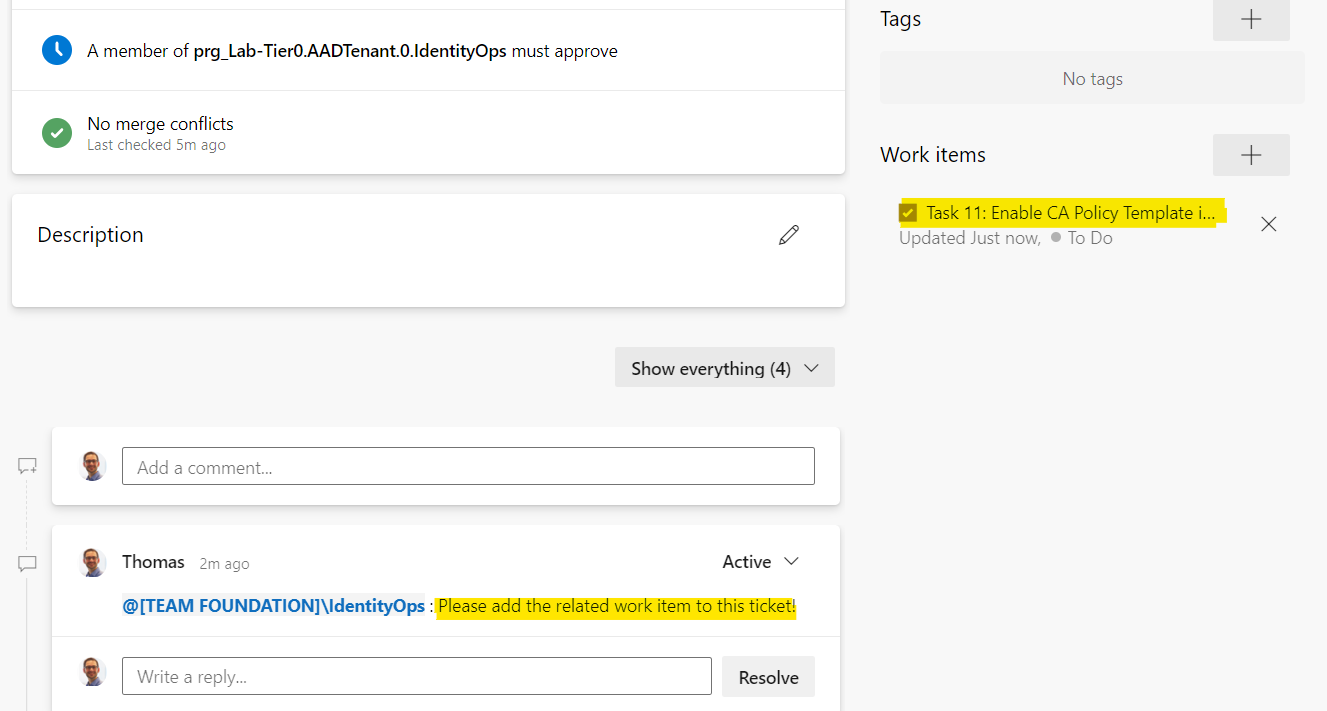Click the Task 11 checkbox icon

pos(908,213)
